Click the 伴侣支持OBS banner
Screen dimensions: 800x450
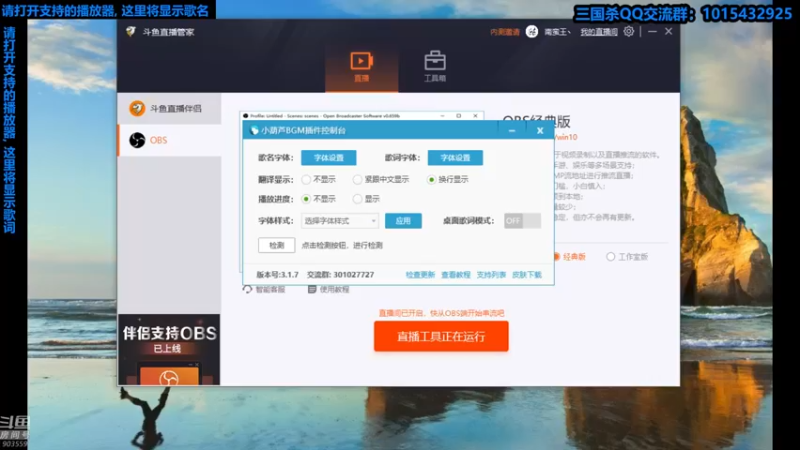[x=169, y=349]
